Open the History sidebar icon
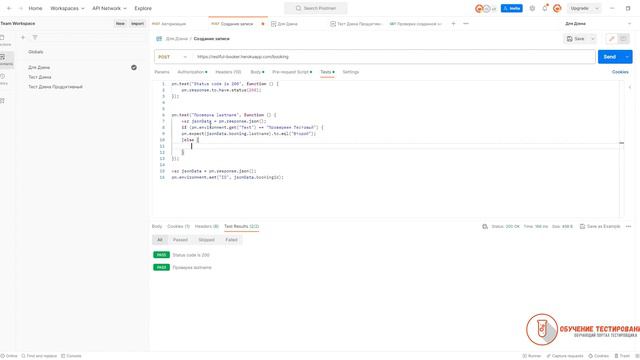 point(3,79)
